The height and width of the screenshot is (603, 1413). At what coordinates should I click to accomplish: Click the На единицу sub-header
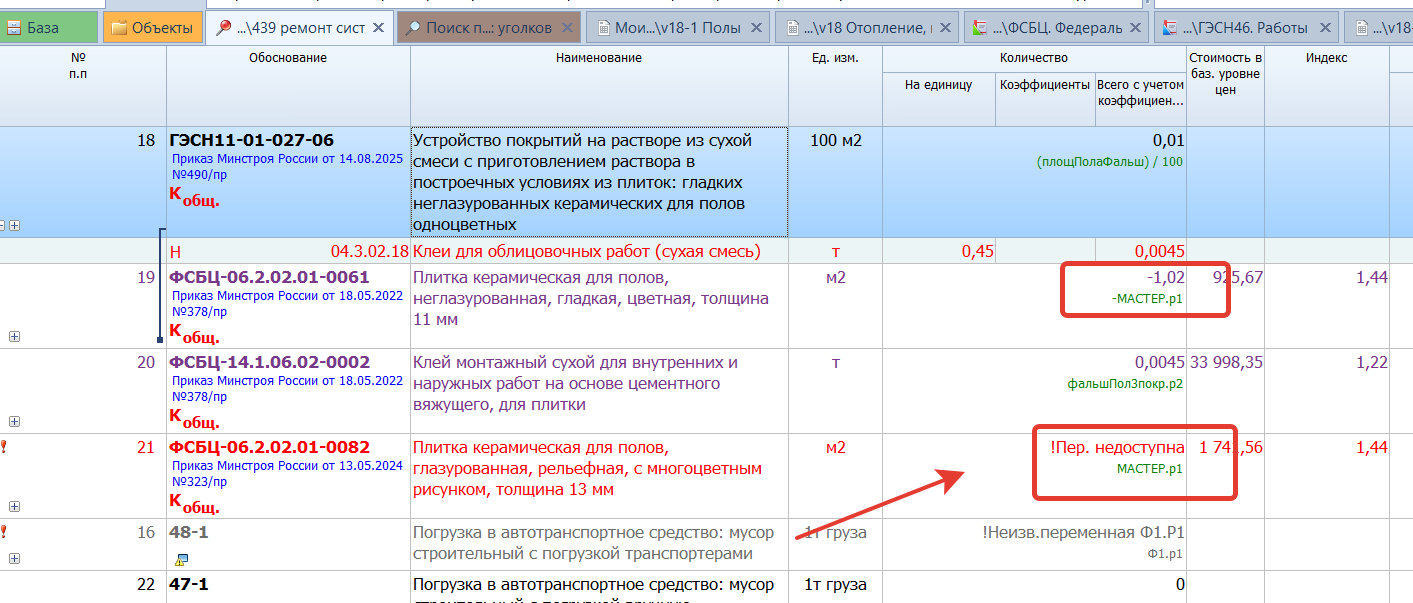939,99
